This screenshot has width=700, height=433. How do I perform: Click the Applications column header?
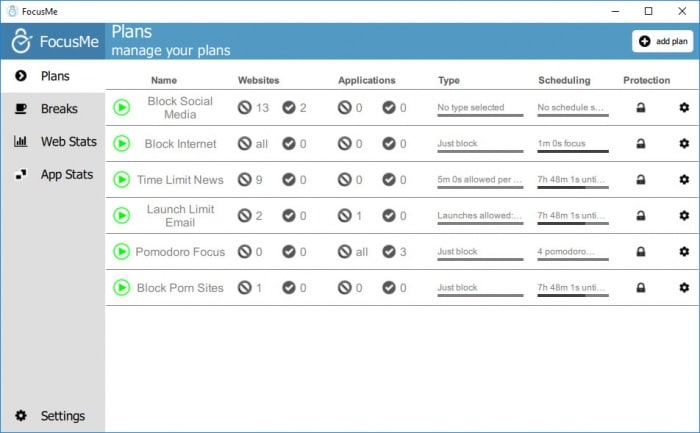click(x=367, y=80)
